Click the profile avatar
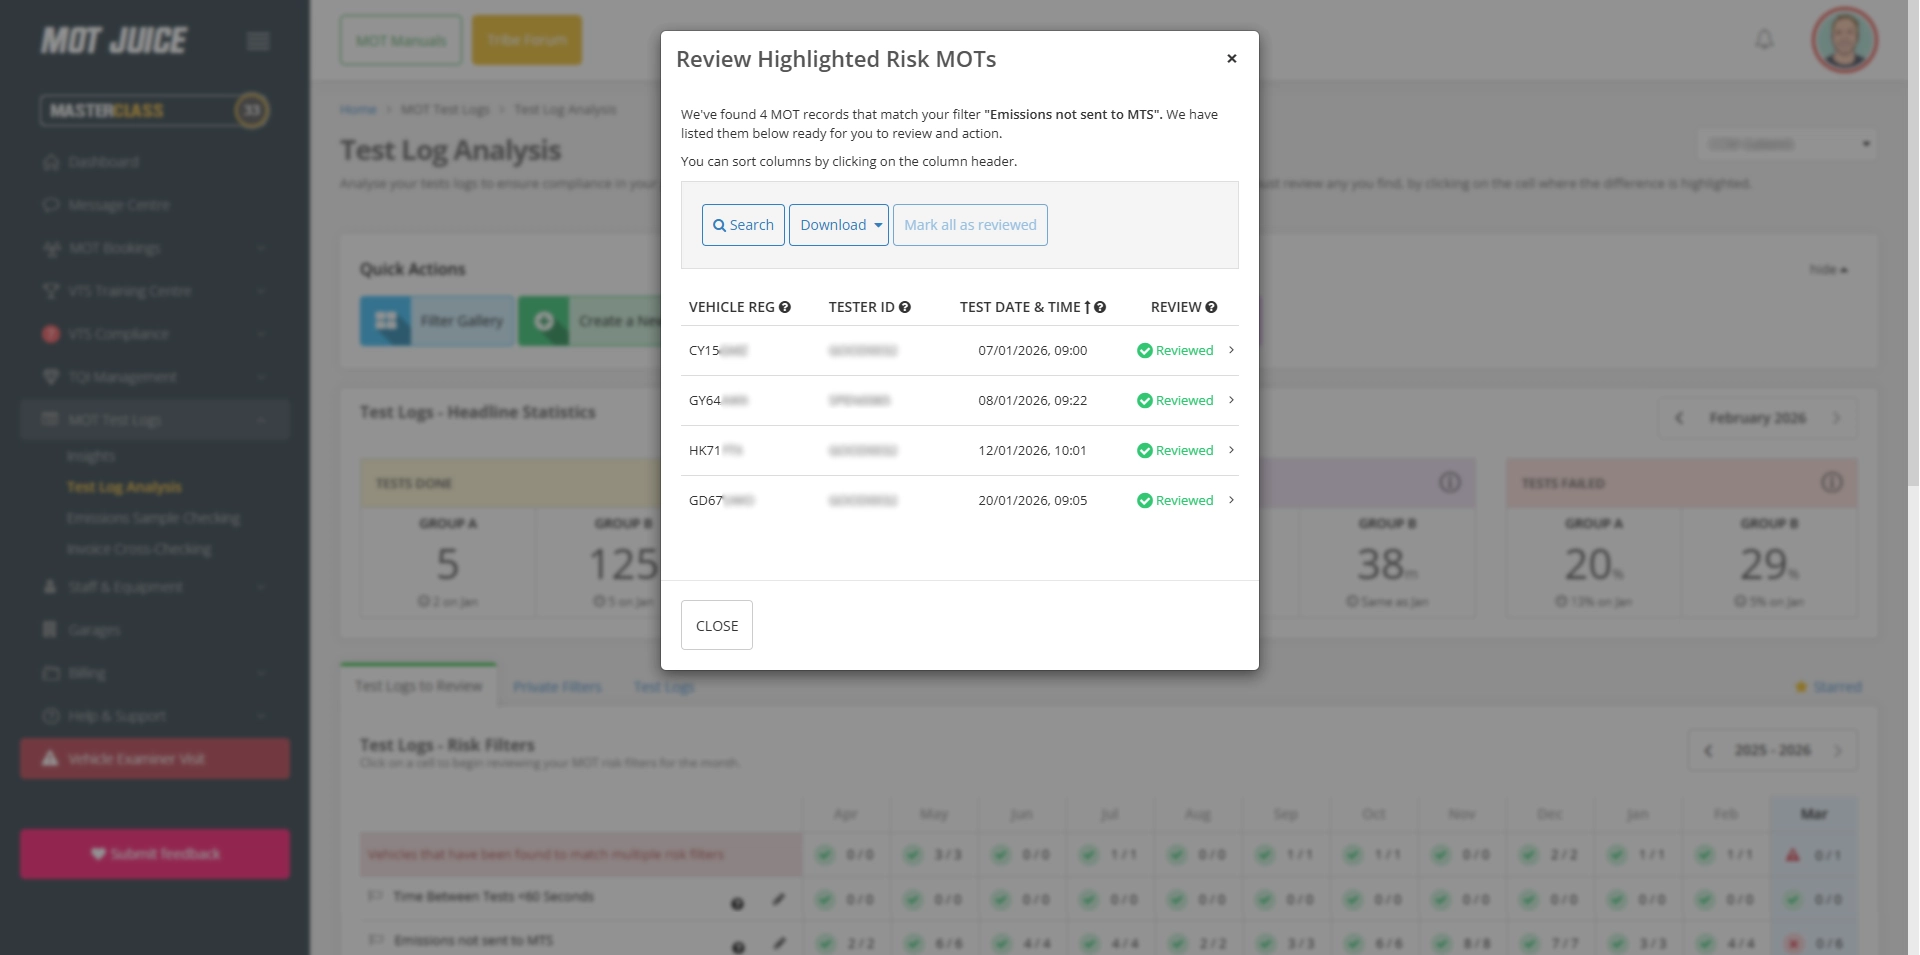Image resolution: width=1920 pixels, height=955 pixels. (1843, 40)
